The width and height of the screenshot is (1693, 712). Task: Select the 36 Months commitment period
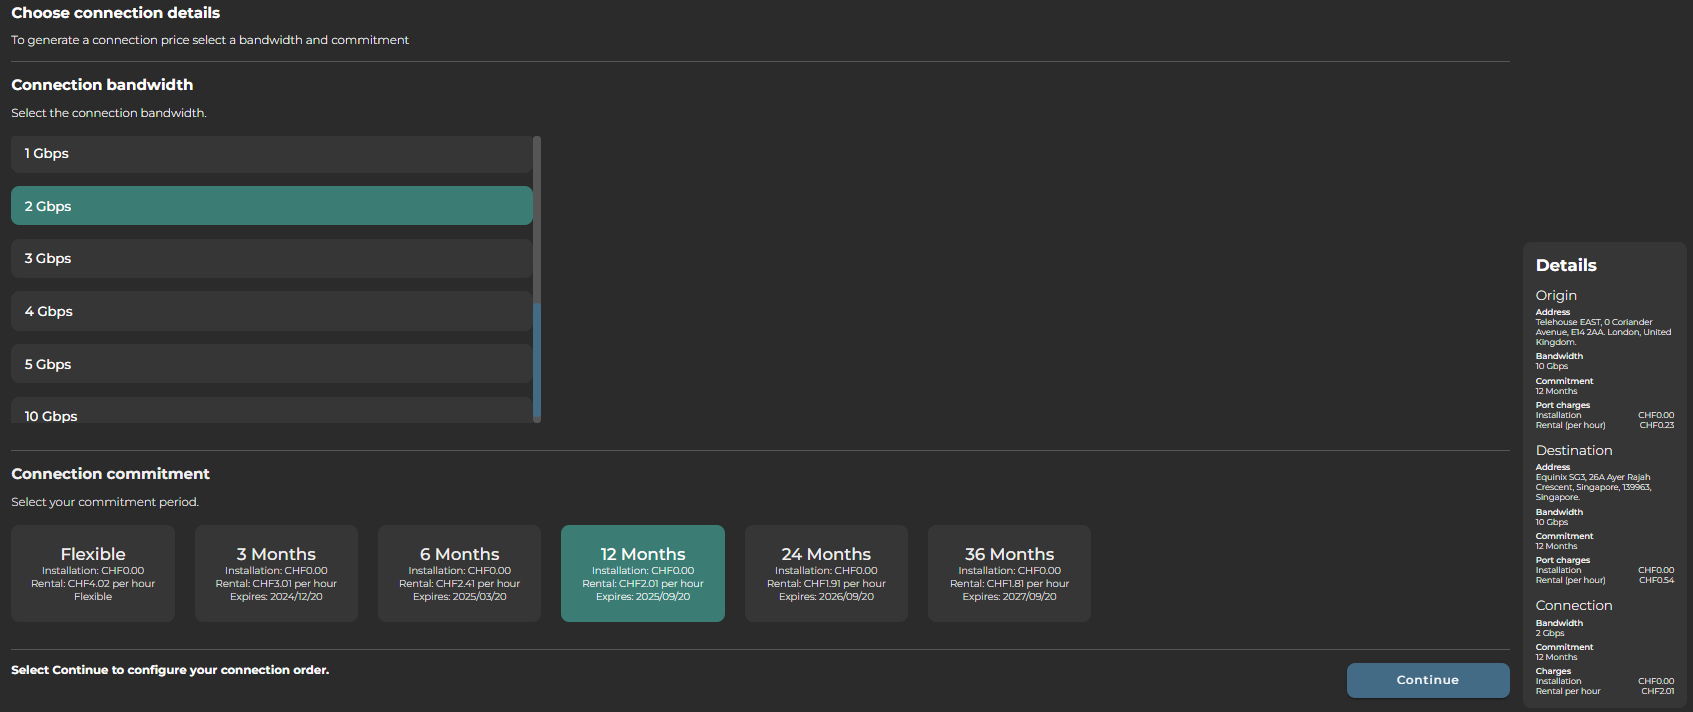[x=1009, y=573]
